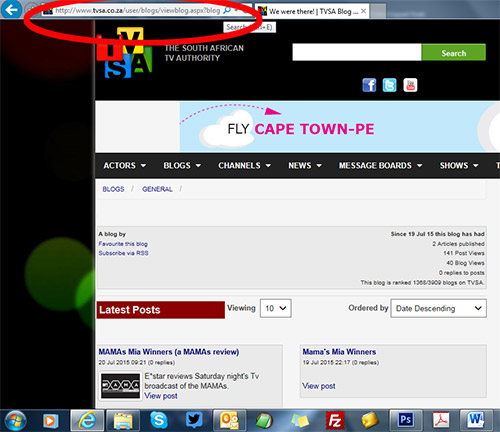
Task: Click View post under E*star review
Action: (161, 396)
